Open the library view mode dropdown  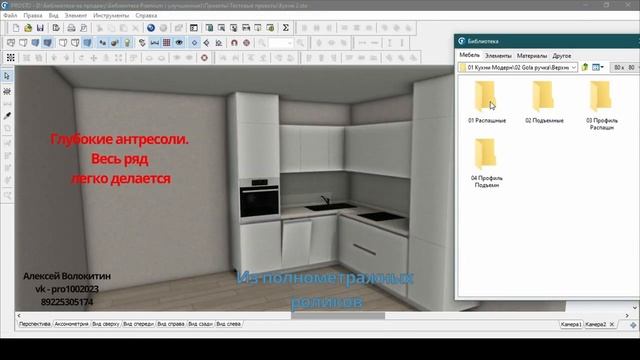(598, 67)
